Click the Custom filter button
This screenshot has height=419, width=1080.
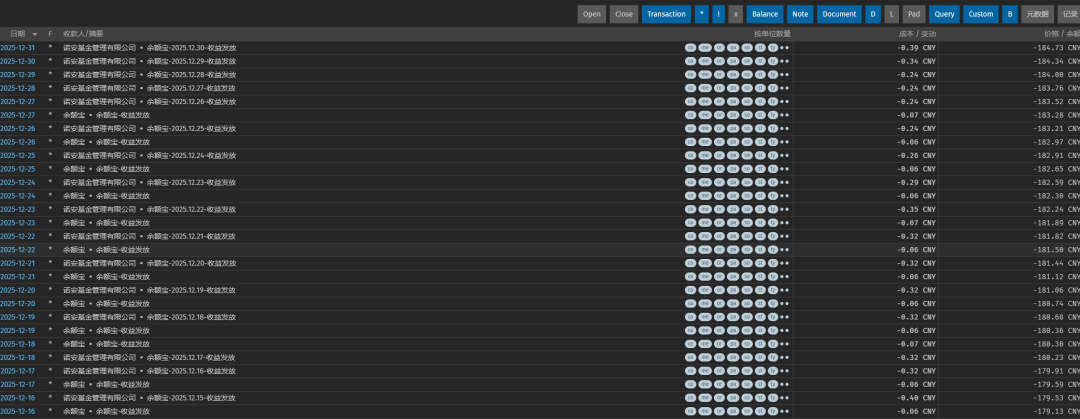981,14
